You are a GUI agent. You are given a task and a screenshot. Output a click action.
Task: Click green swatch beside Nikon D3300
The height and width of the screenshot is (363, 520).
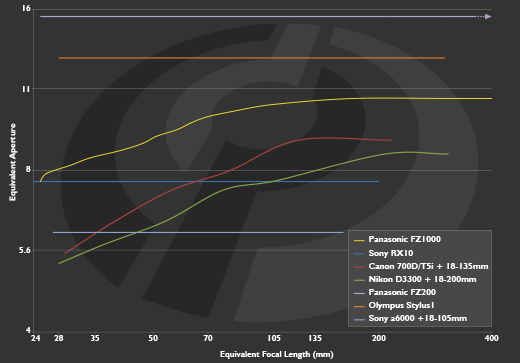coord(359,280)
